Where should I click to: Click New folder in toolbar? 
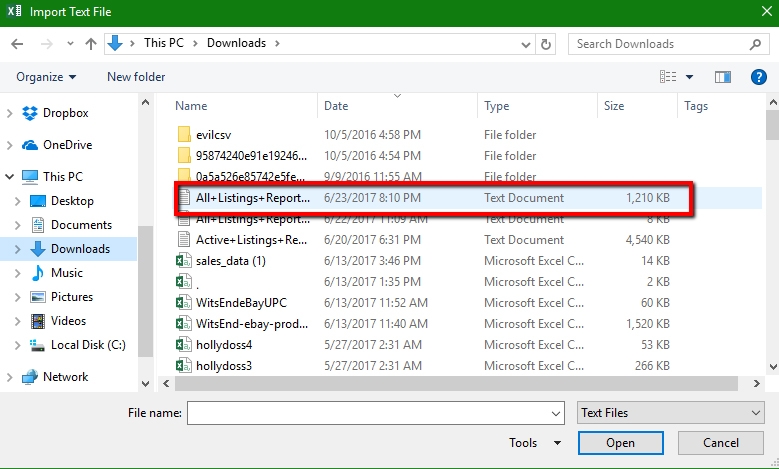tap(136, 77)
